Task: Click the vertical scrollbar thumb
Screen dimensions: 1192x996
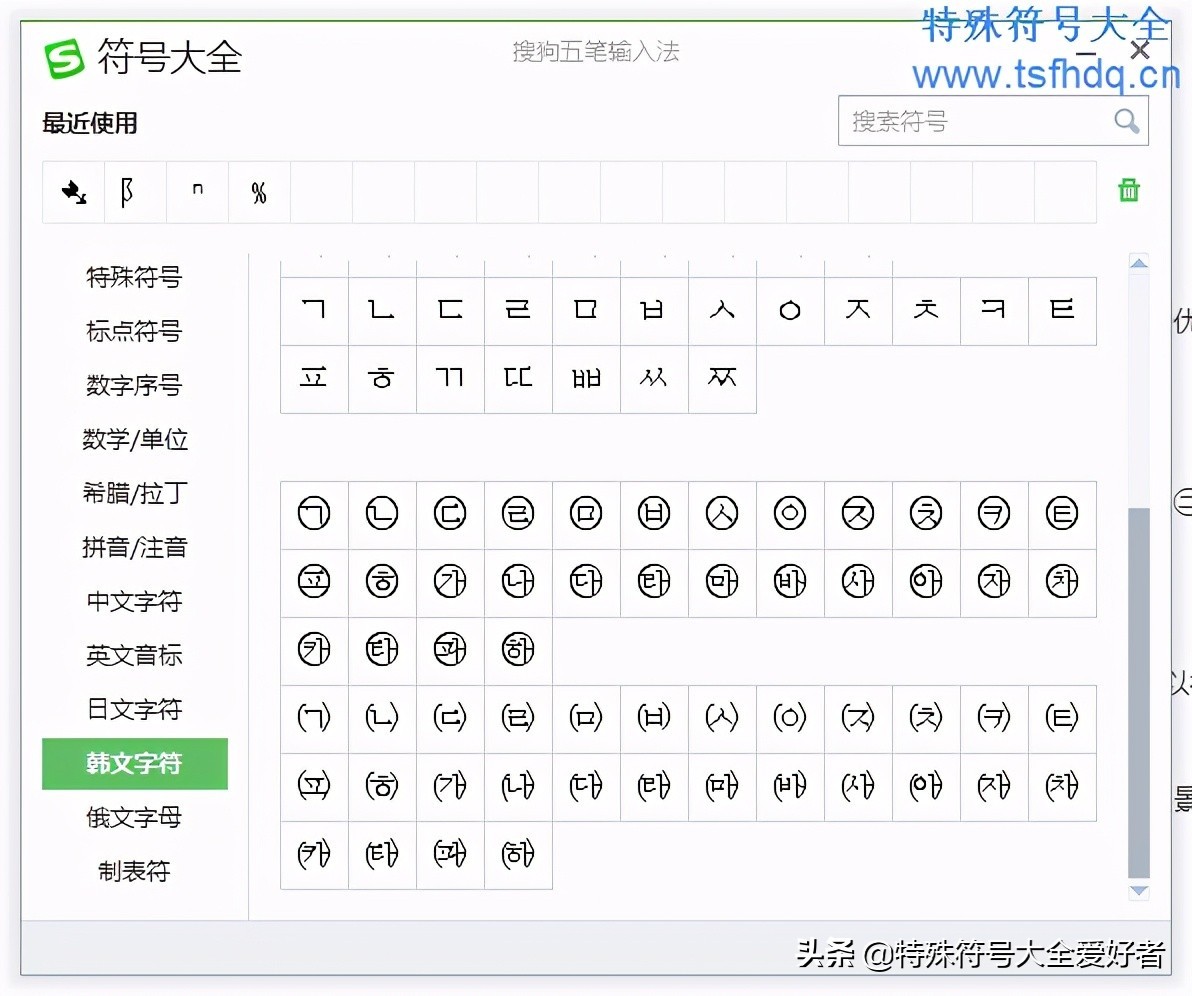Action: [1139, 690]
